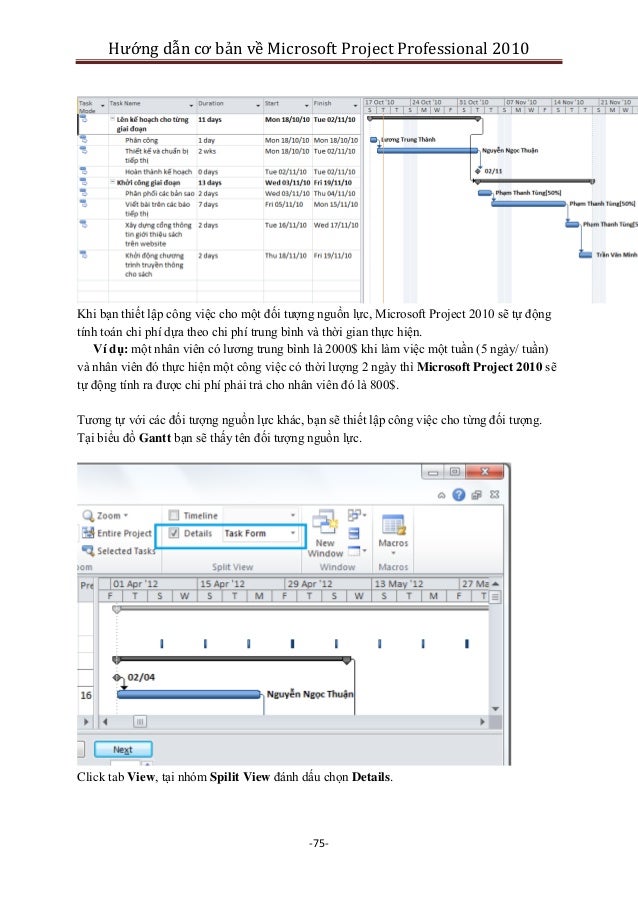This screenshot has width=638, height=903.
Task: Click the Macros icon
Action: click(x=393, y=524)
